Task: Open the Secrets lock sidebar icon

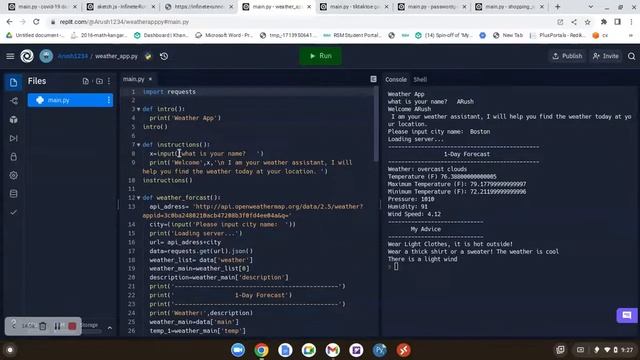Action: click(13, 157)
